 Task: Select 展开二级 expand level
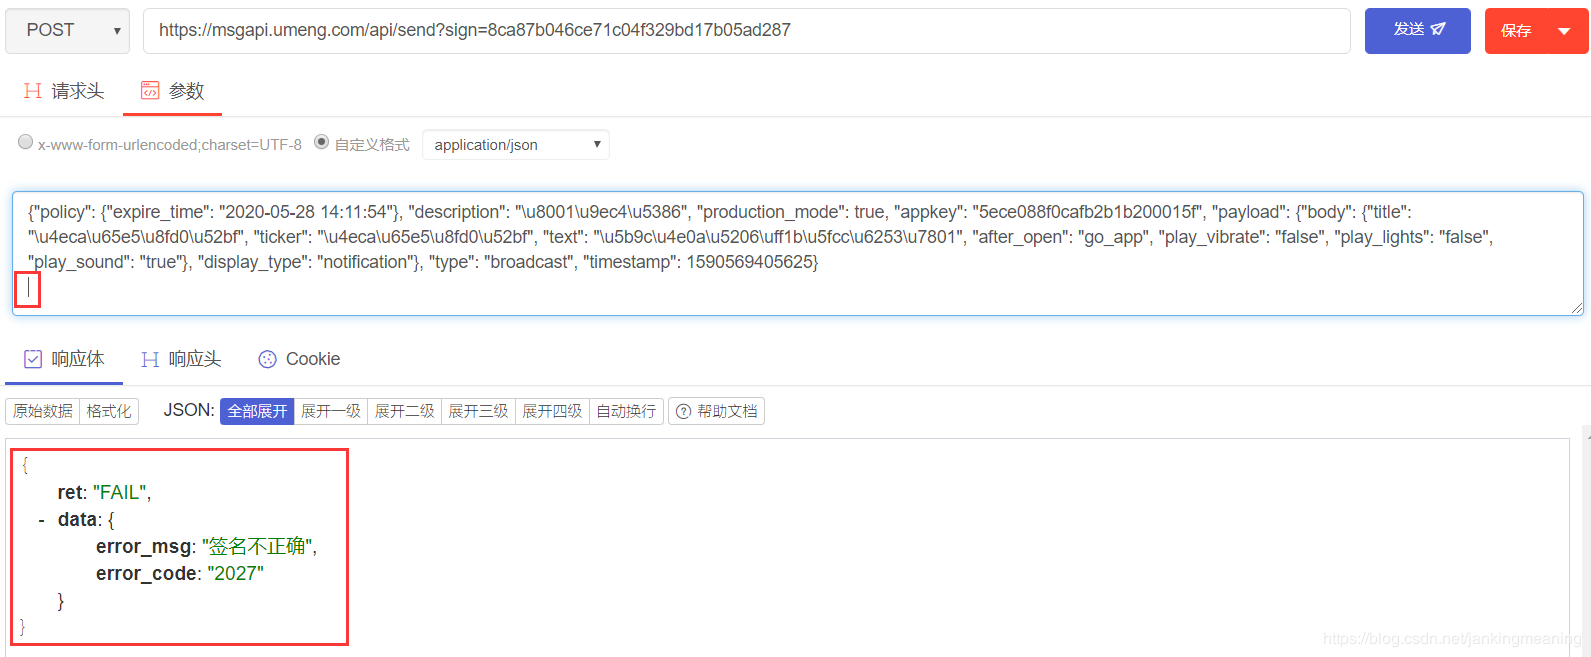point(405,411)
